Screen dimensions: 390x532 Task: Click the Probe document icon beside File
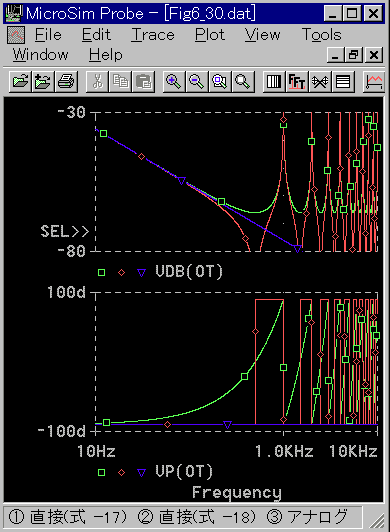tap(16, 35)
